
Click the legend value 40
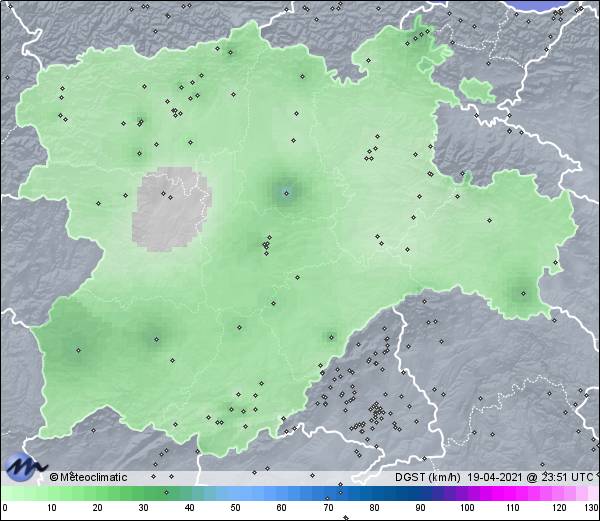[189, 508]
